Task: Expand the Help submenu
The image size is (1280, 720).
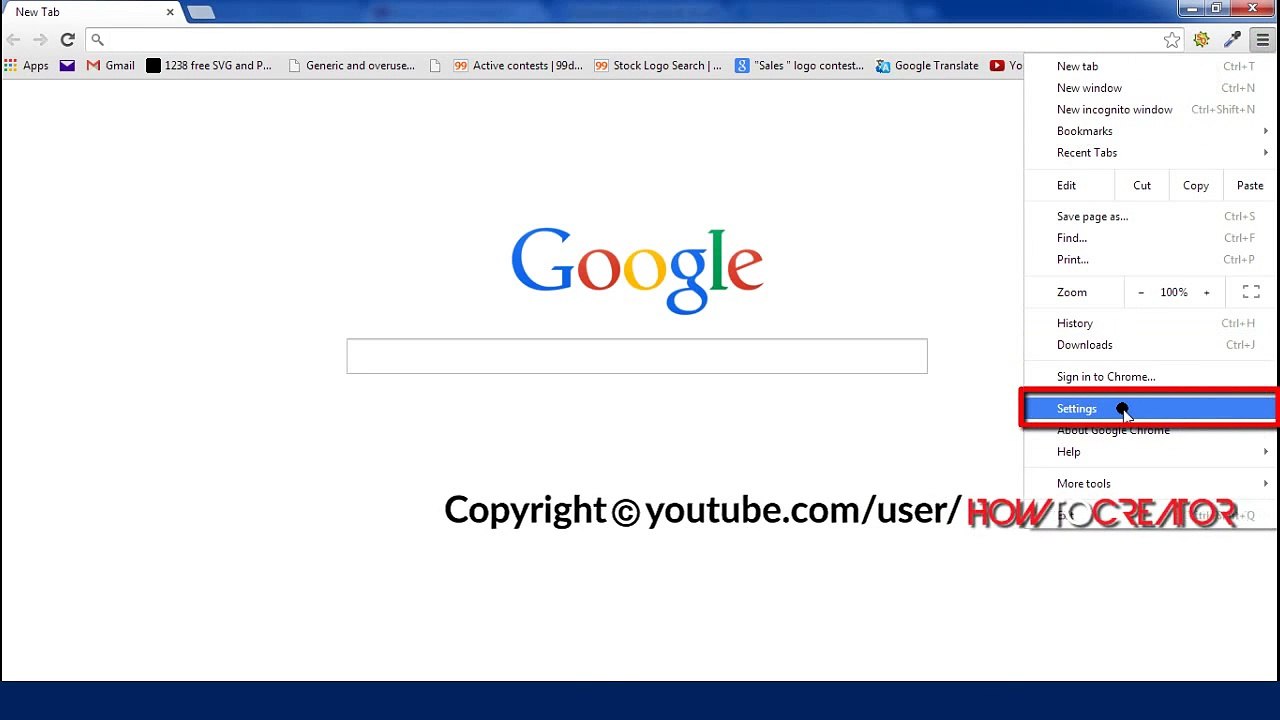Action: pos(1151,452)
